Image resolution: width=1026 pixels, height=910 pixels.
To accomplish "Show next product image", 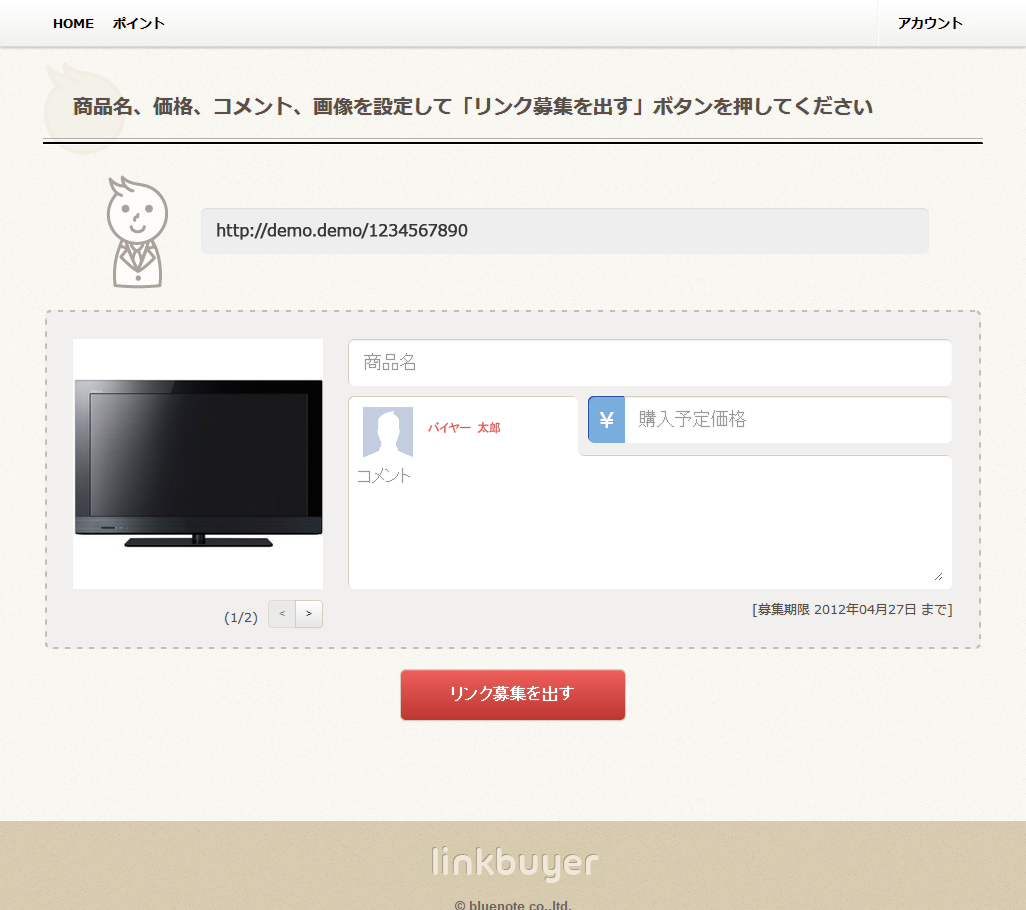I will click(309, 614).
